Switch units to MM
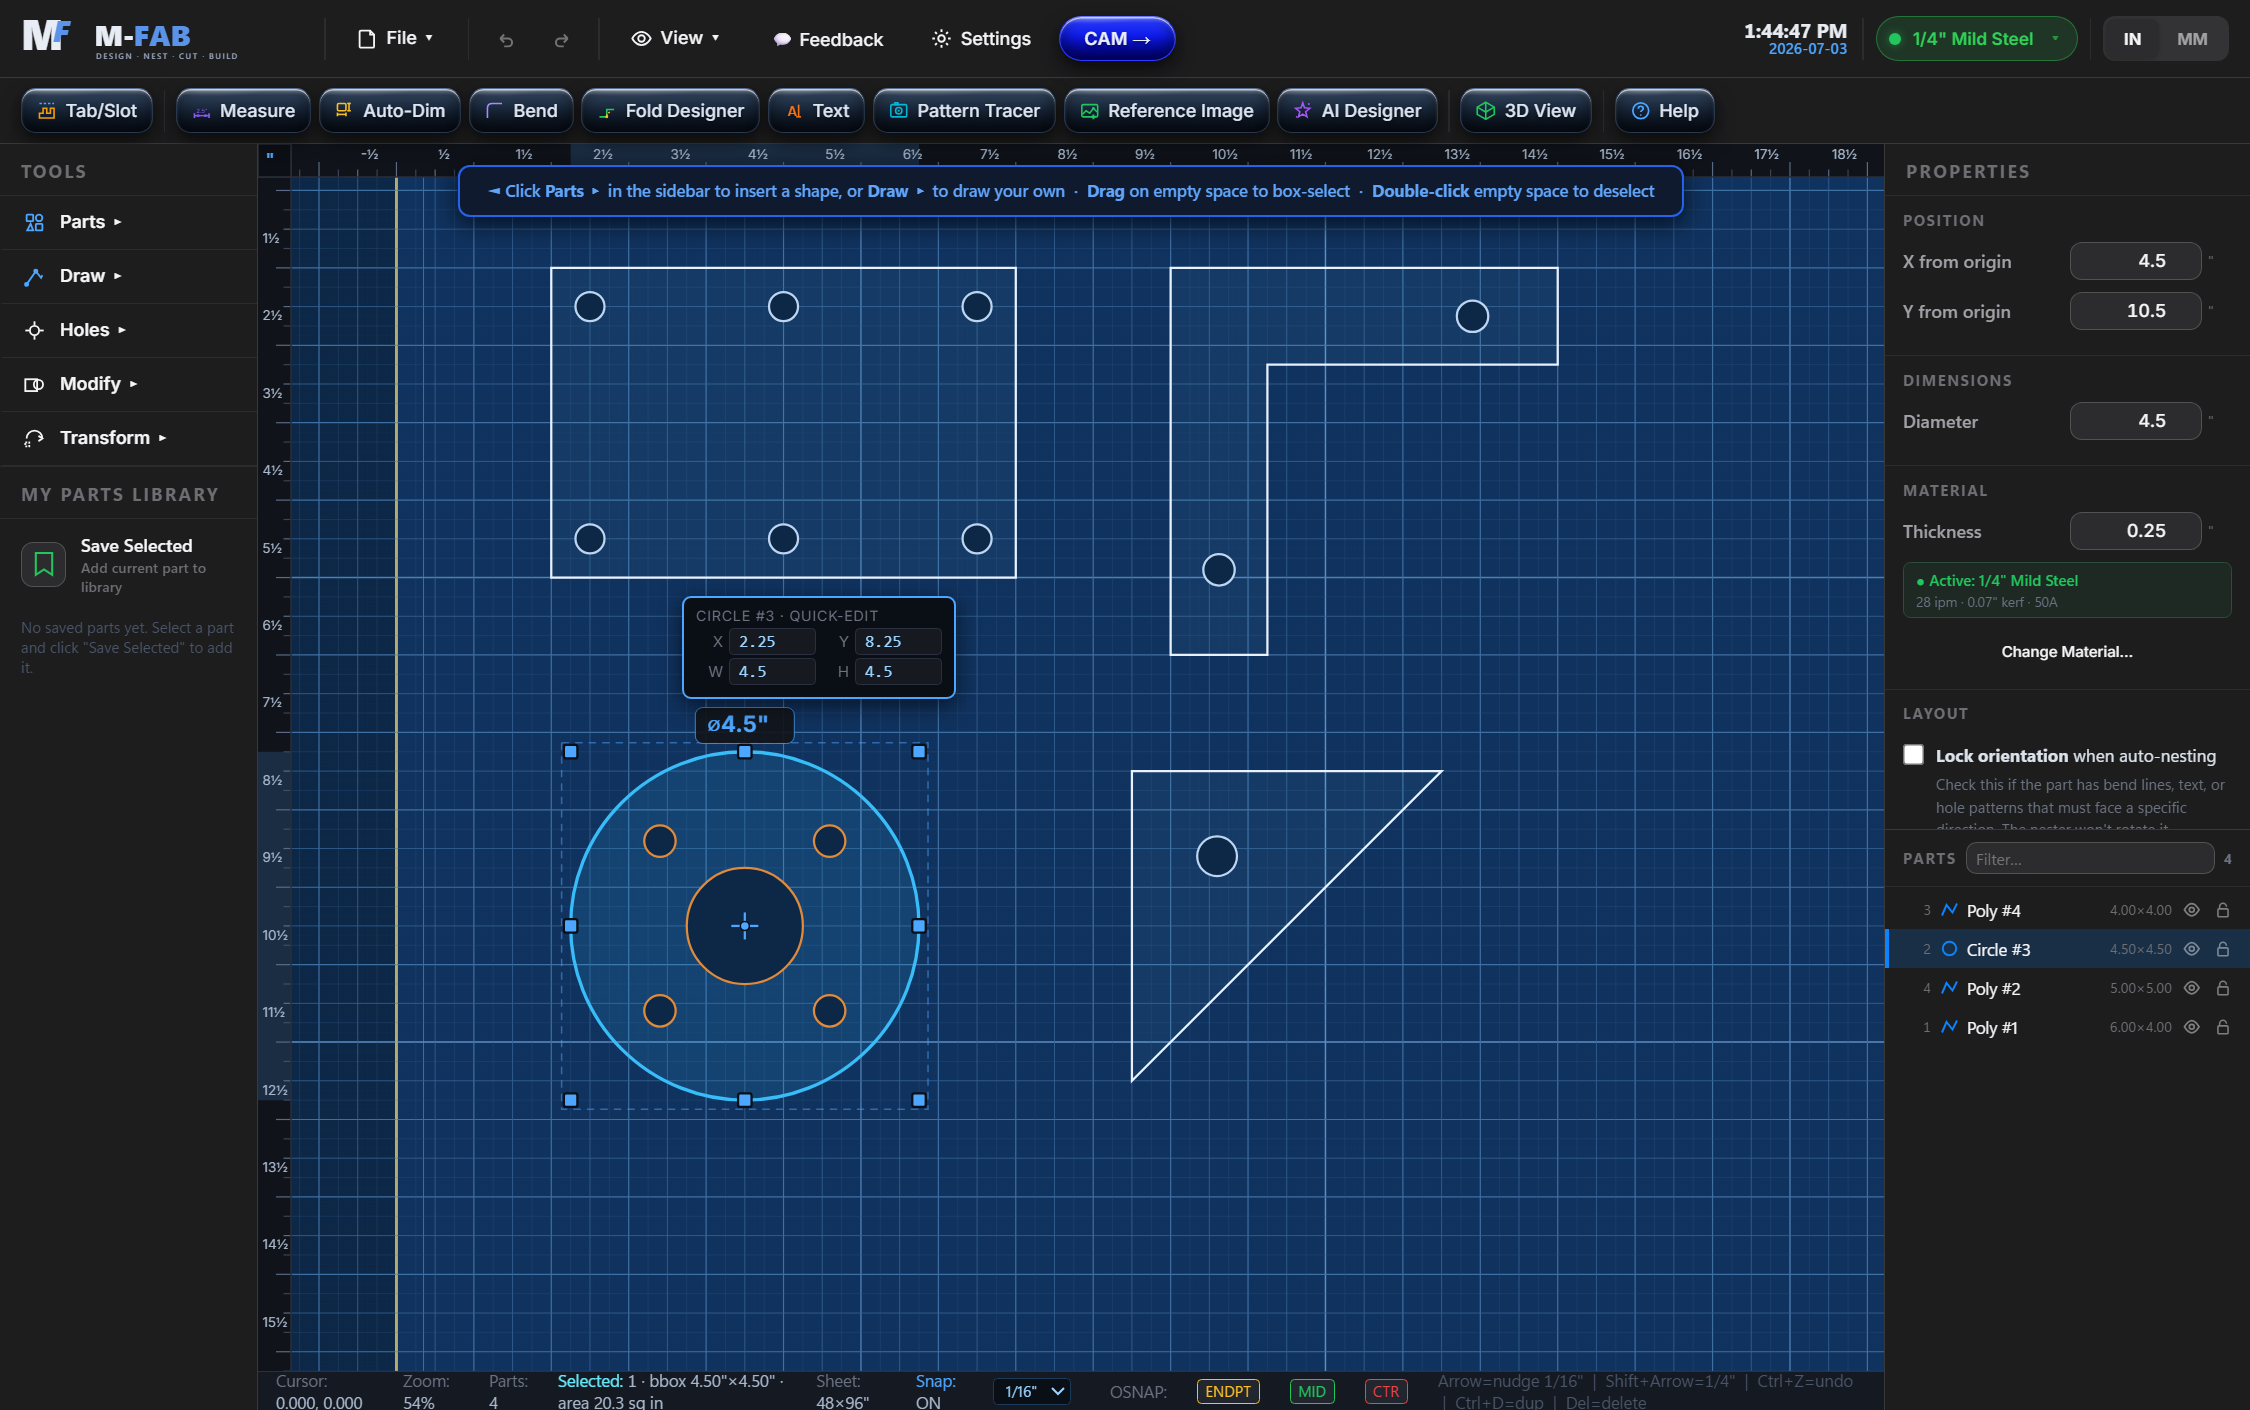The image size is (2250, 1410). click(x=2192, y=39)
